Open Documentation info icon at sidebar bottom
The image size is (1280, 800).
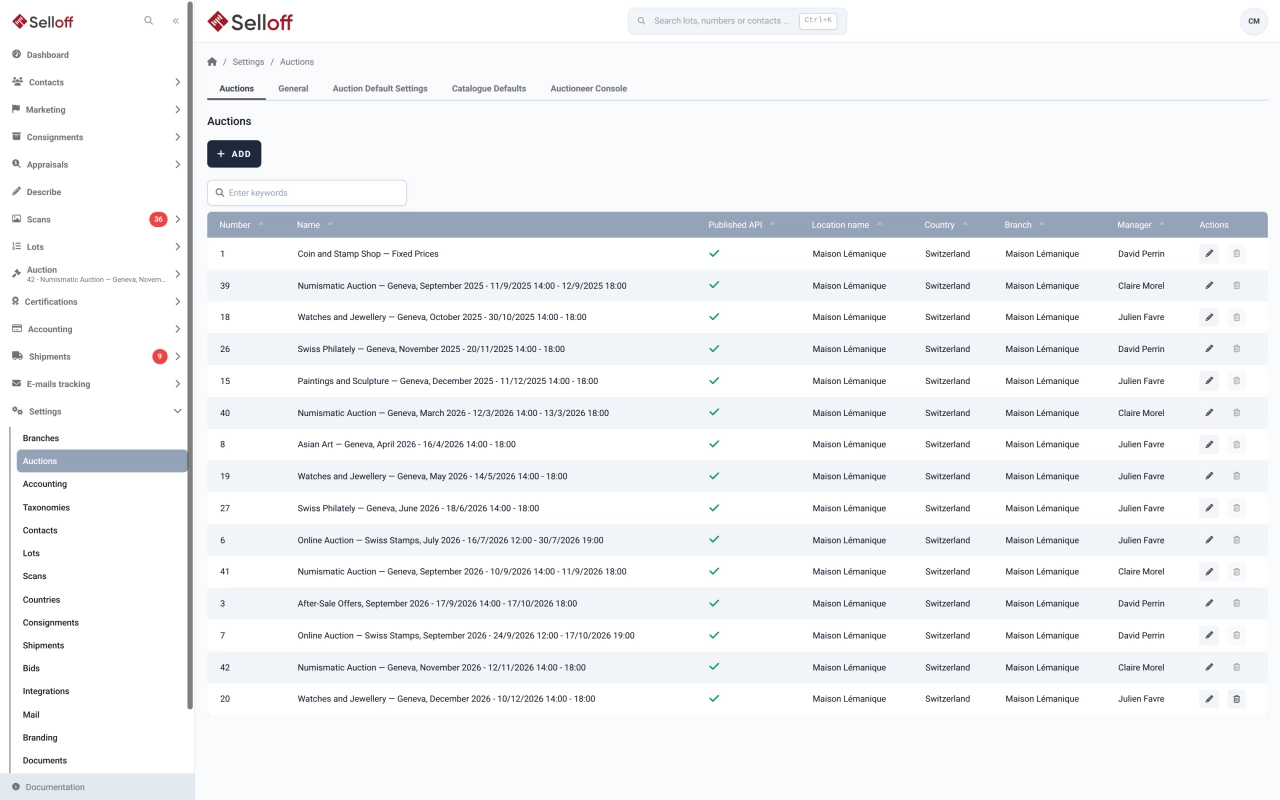[x=16, y=787]
